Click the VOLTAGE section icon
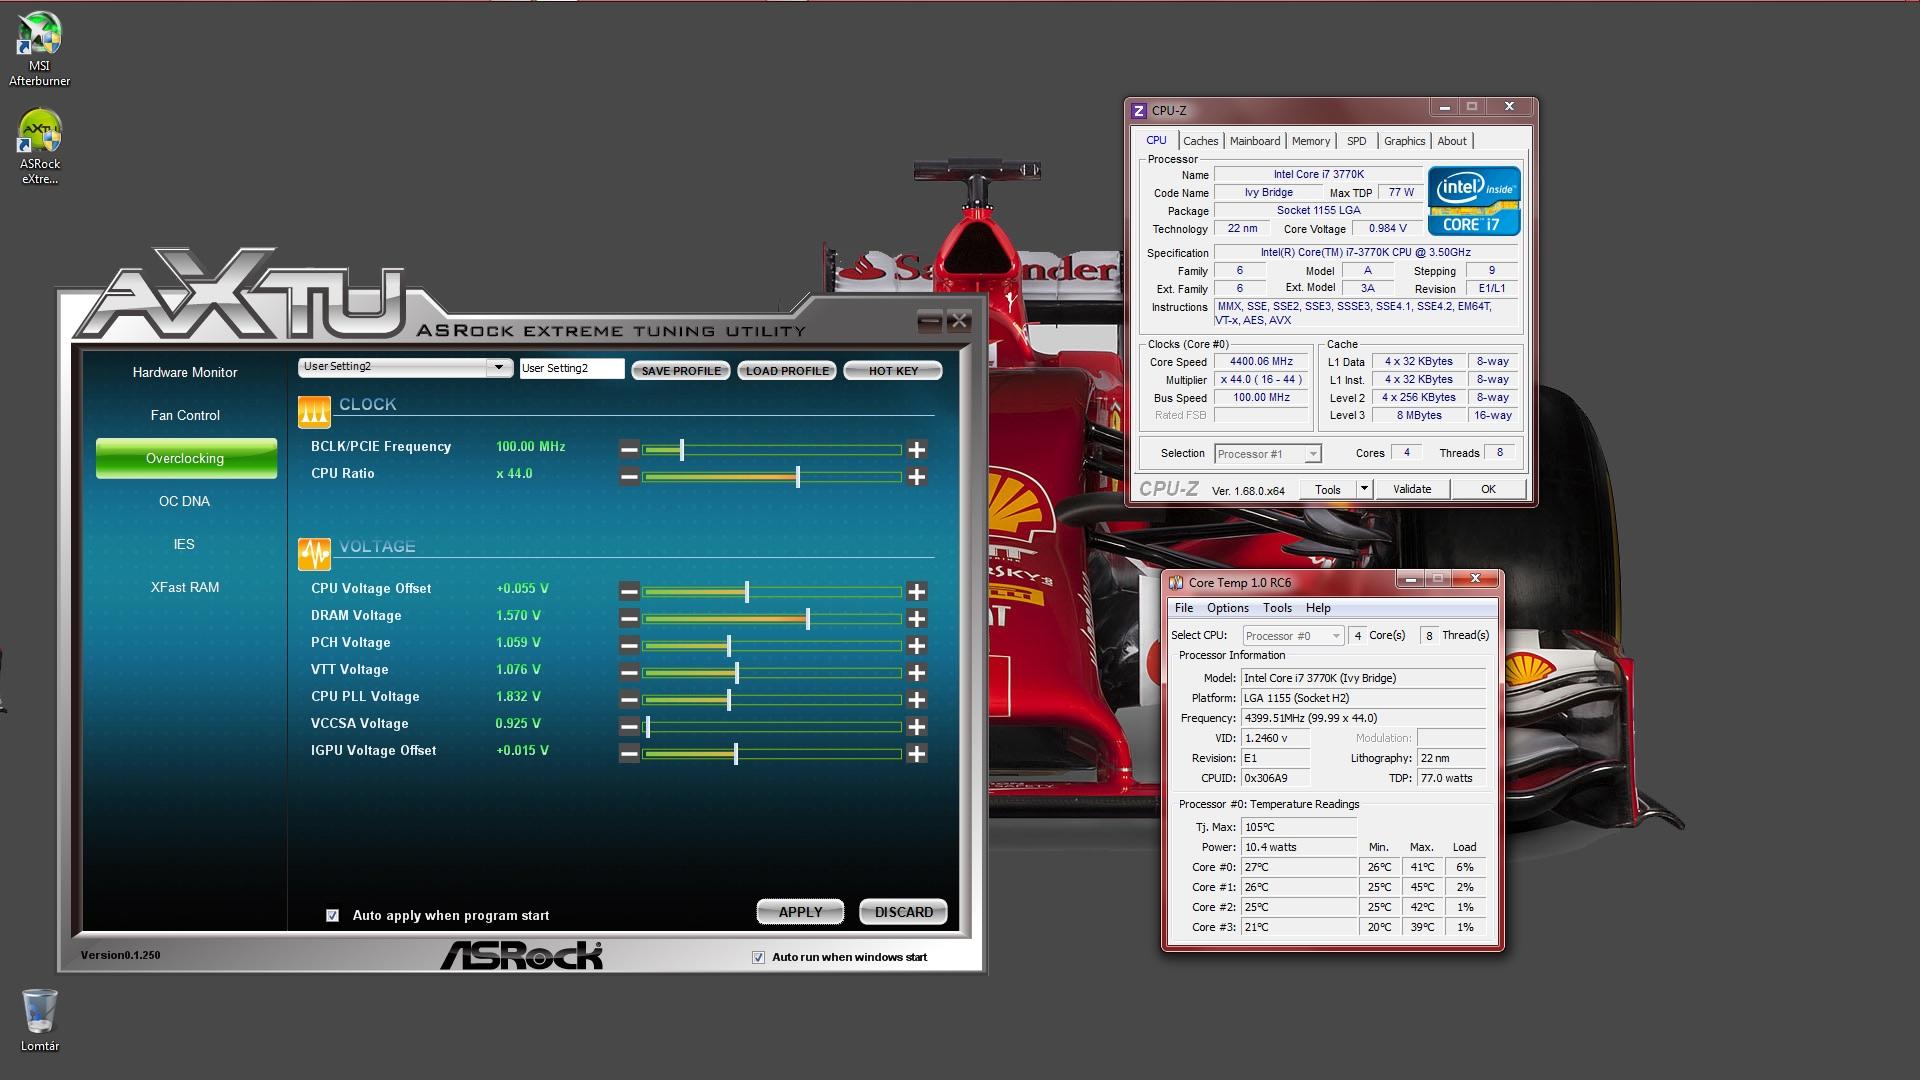The image size is (1920, 1080). tap(314, 553)
